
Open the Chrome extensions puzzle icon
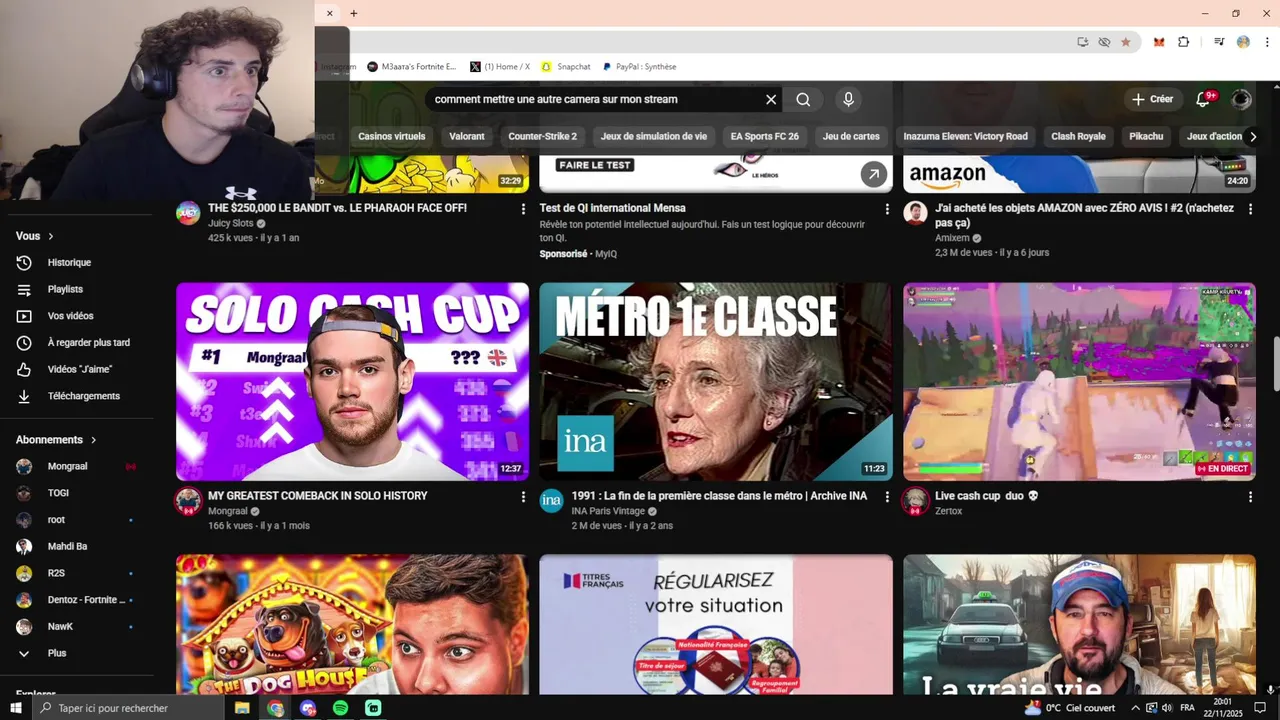click(x=1184, y=42)
